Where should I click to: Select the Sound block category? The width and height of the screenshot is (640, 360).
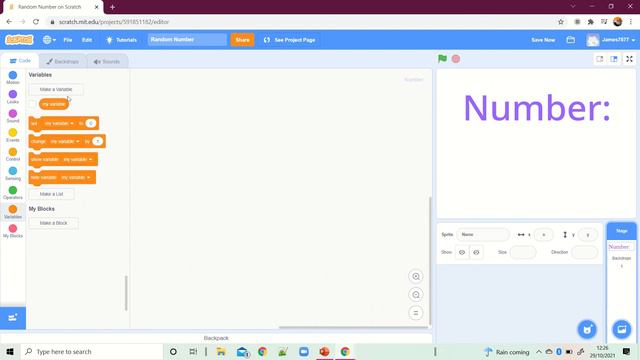coord(13,116)
